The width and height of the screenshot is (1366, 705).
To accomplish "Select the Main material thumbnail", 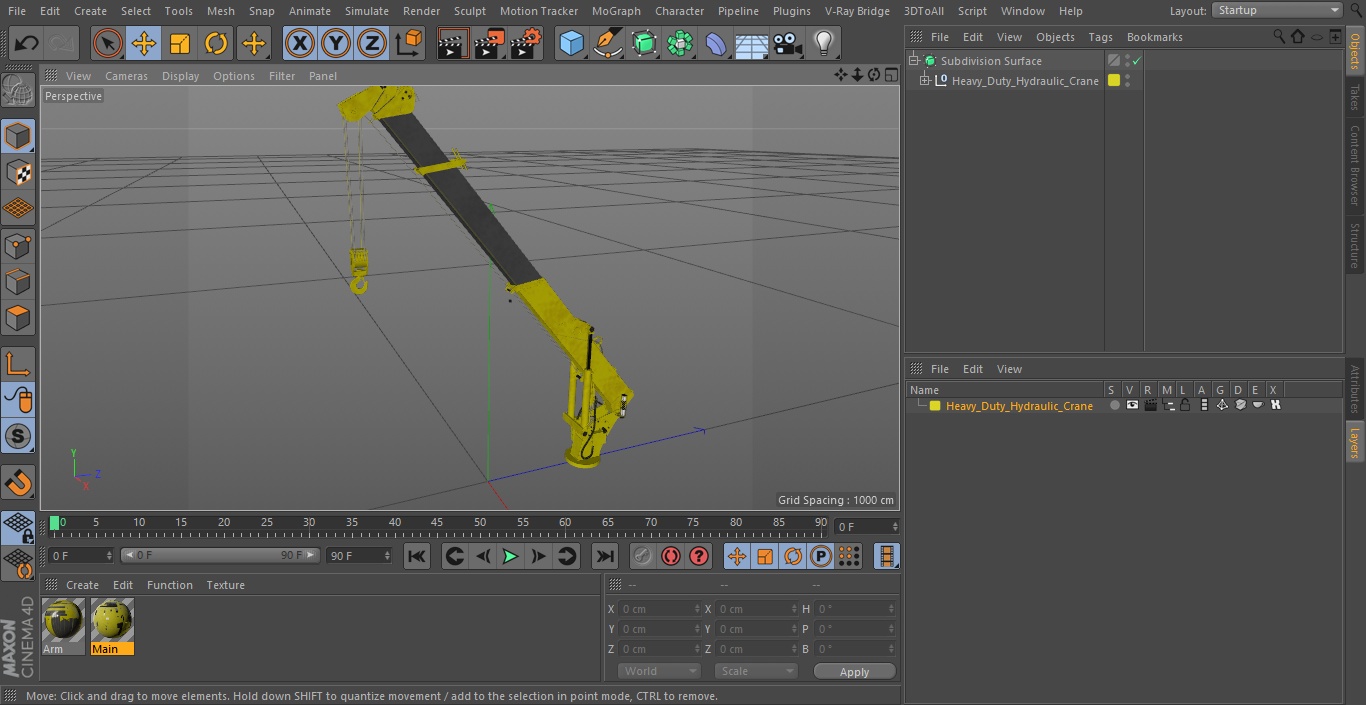I will (x=112, y=626).
